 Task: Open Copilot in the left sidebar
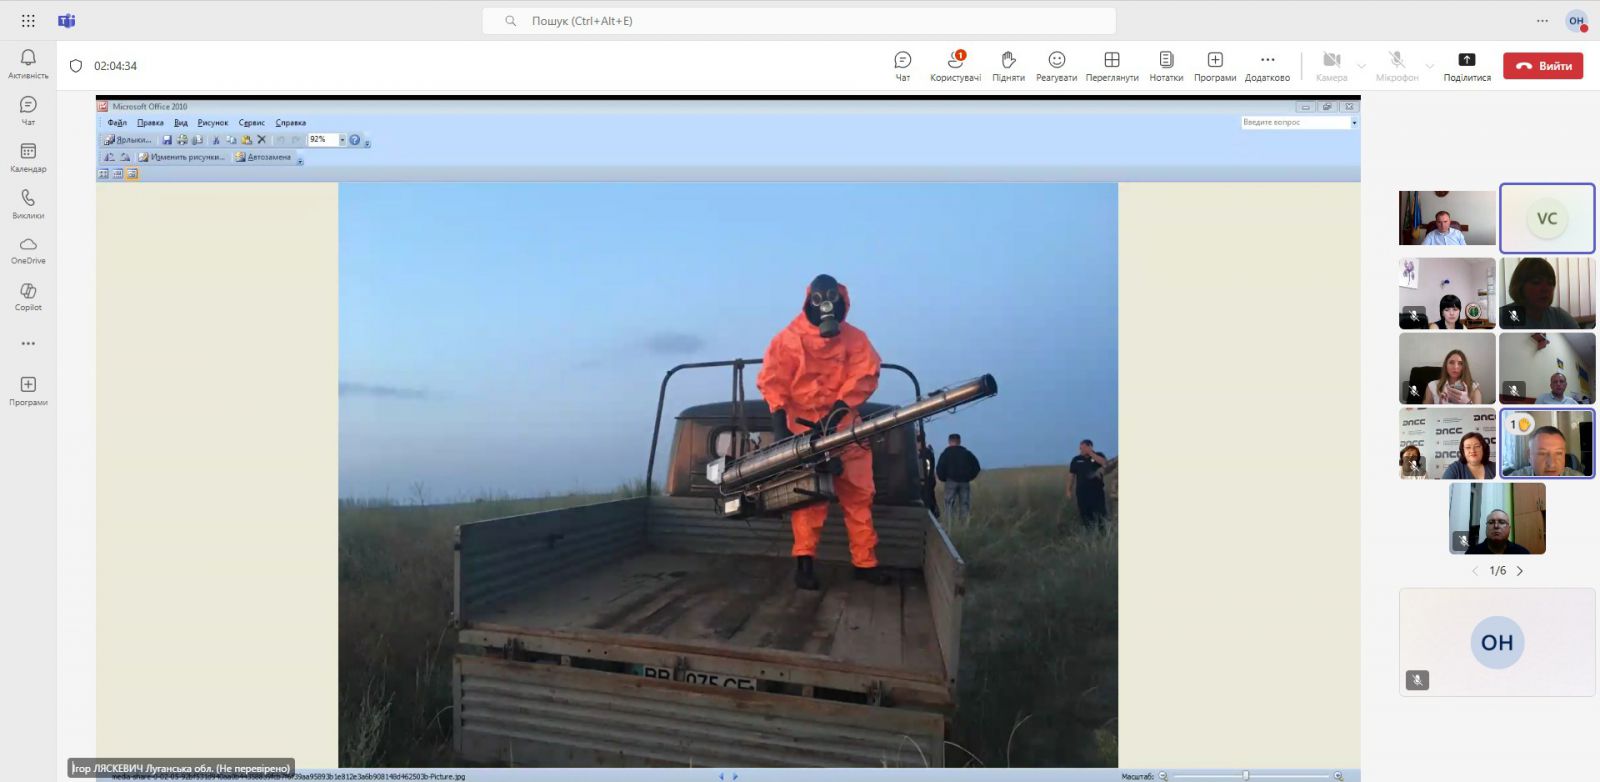[x=28, y=296]
